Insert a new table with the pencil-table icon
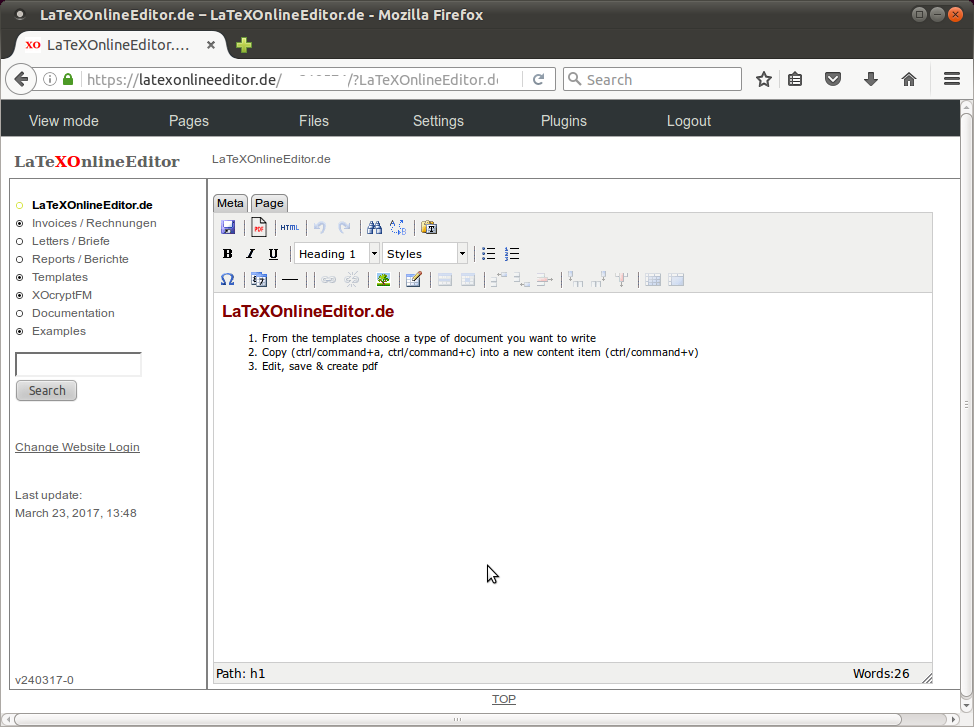 click(x=414, y=280)
